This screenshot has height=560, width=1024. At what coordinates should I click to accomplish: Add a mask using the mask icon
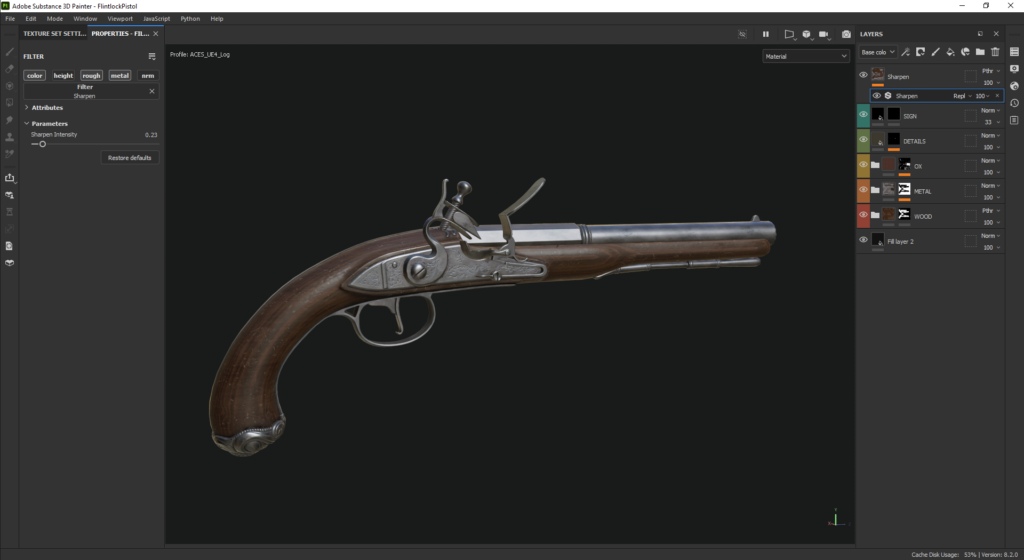coord(920,52)
